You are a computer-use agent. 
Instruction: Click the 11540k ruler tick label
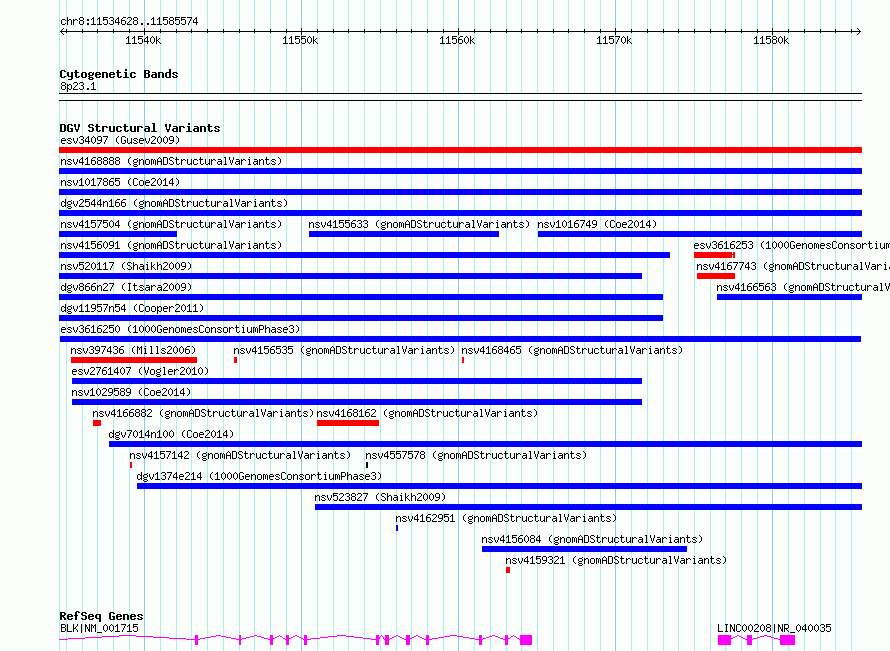[143, 40]
